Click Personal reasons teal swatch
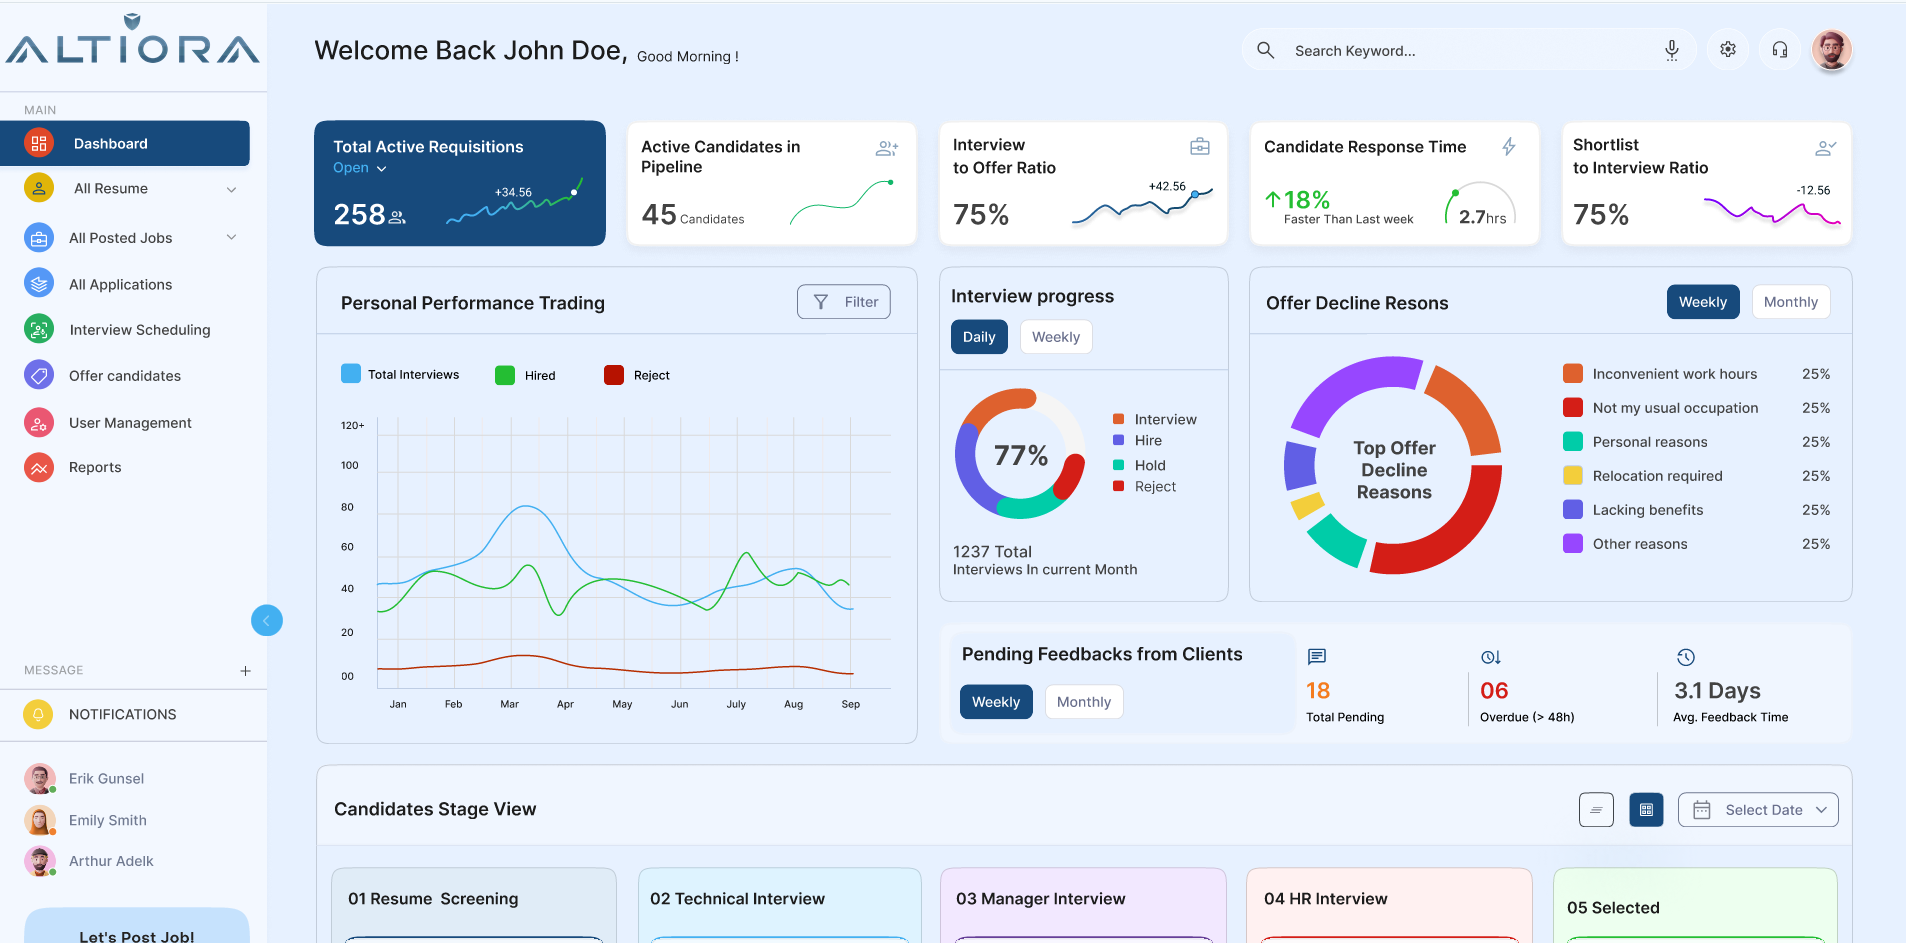 tap(1573, 441)
